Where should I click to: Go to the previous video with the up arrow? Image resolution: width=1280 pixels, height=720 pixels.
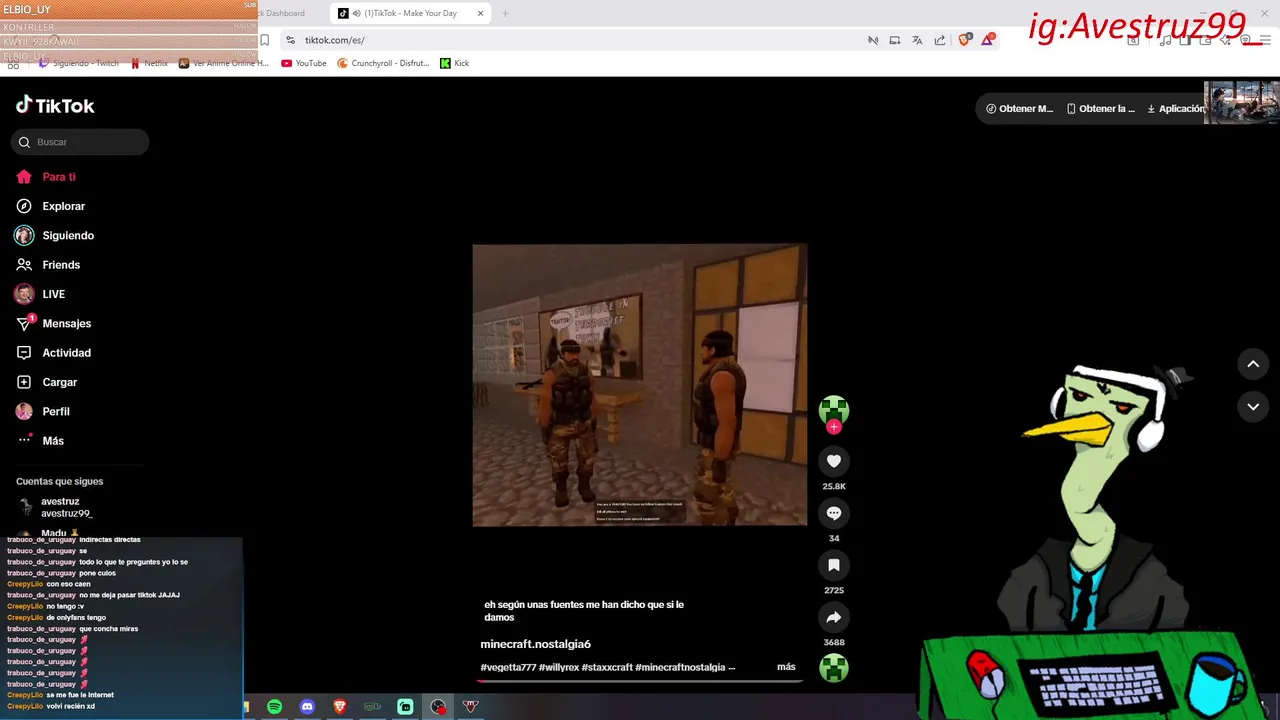click(1253, 364)
